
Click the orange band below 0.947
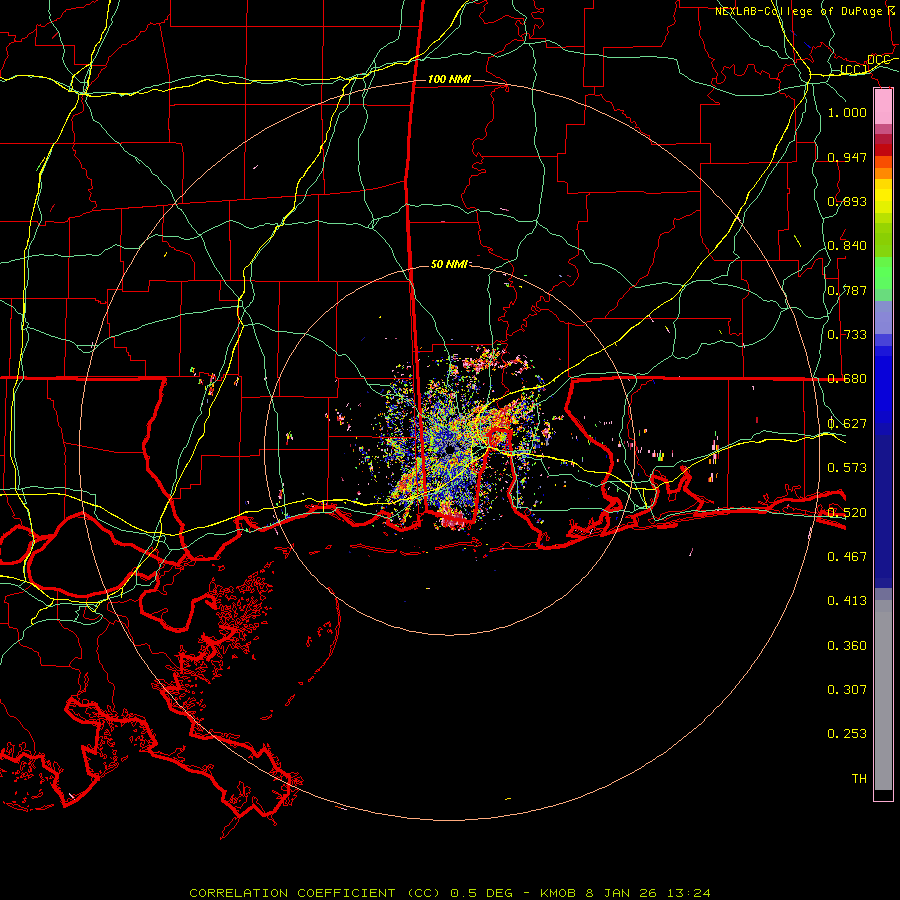(x=883, y=173)
